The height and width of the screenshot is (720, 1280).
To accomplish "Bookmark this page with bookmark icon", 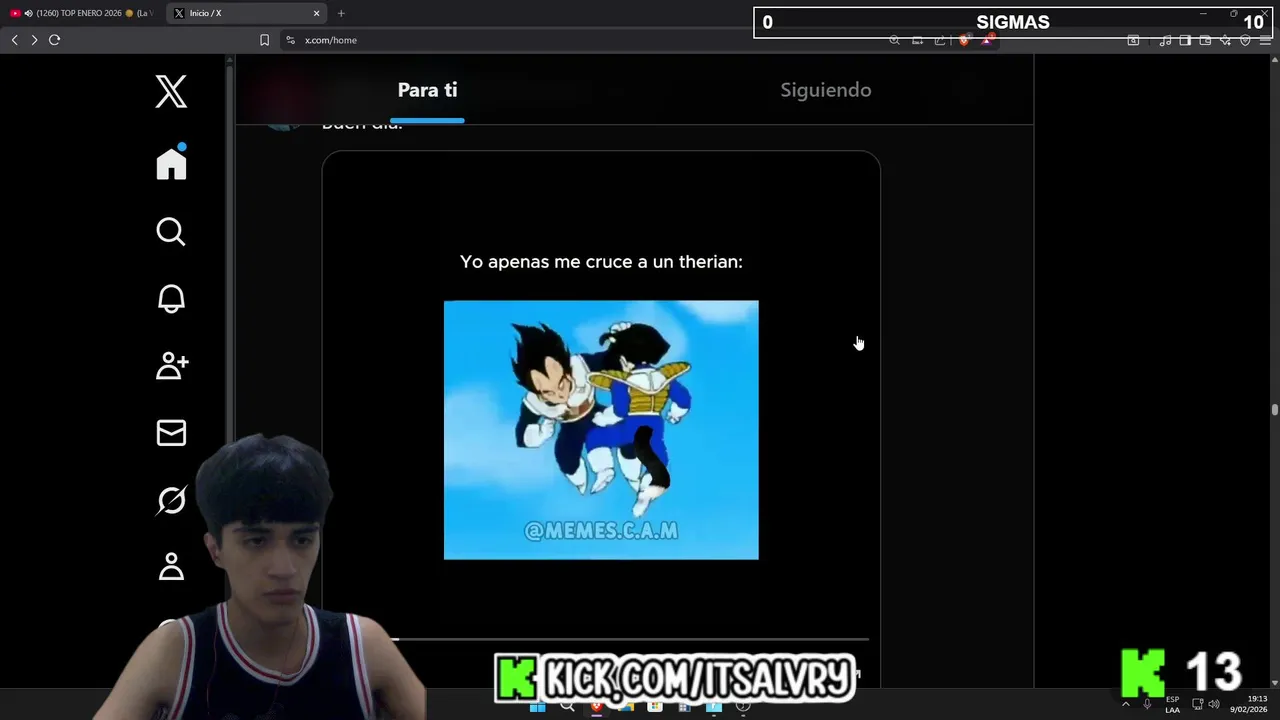I will pos(264,40).
